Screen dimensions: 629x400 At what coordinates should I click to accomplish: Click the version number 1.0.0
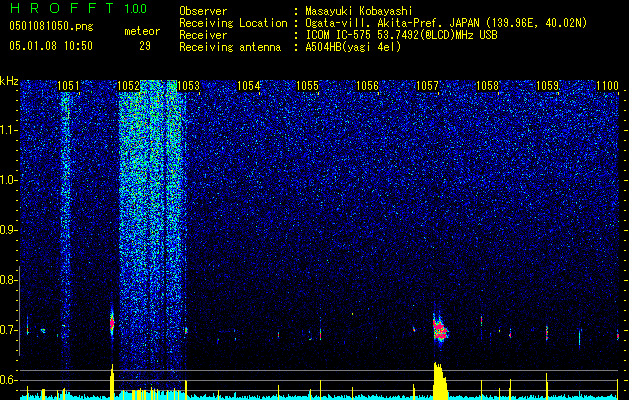pyautogui.click(x=135, y=8)
